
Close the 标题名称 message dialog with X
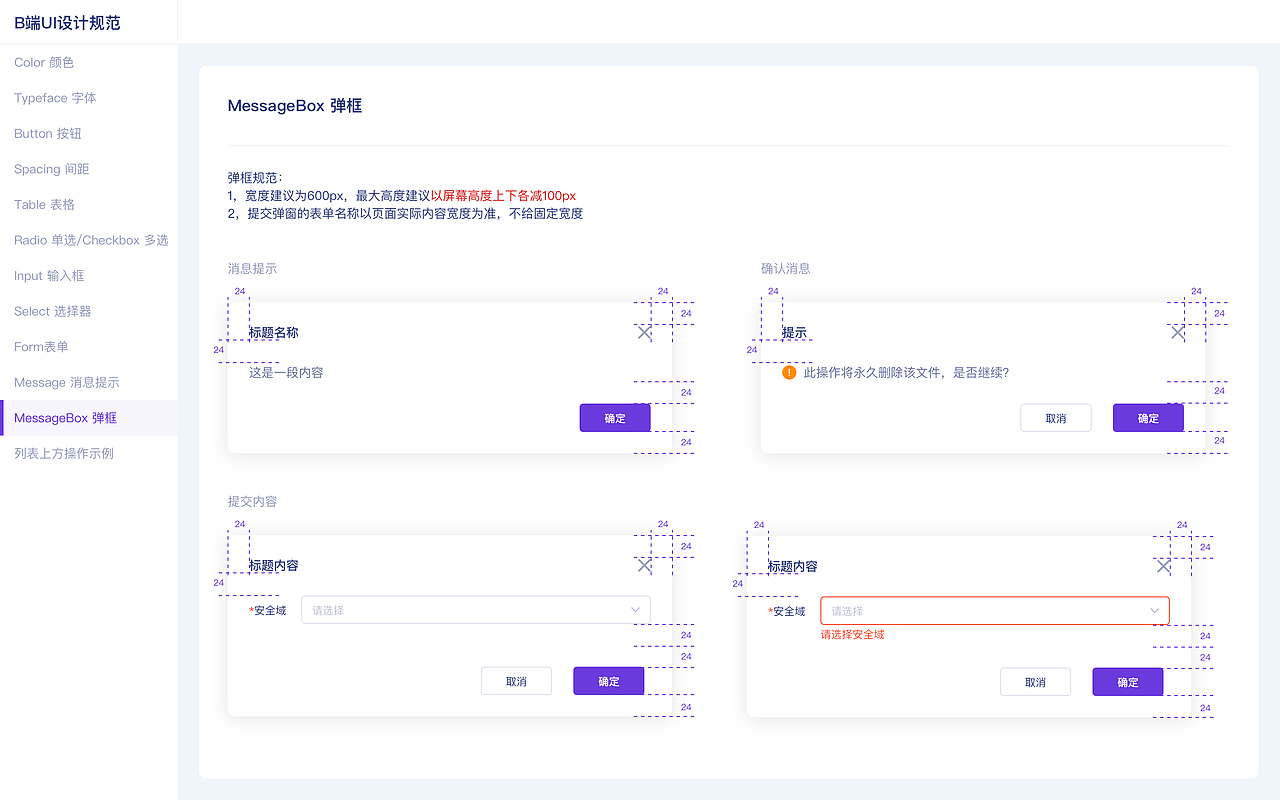point(644,332)
